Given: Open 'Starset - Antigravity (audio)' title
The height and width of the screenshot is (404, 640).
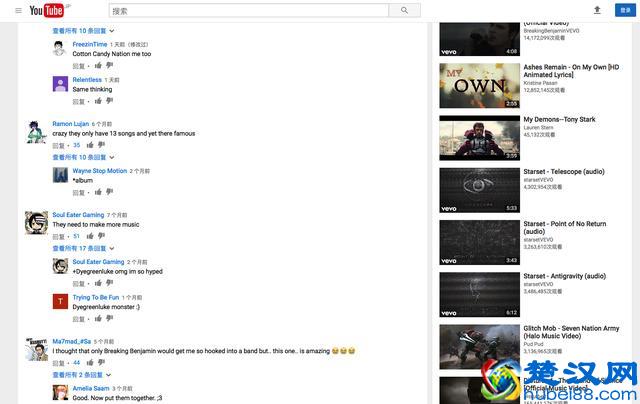Looking at the screenshot, I should [x=564, y=276].
